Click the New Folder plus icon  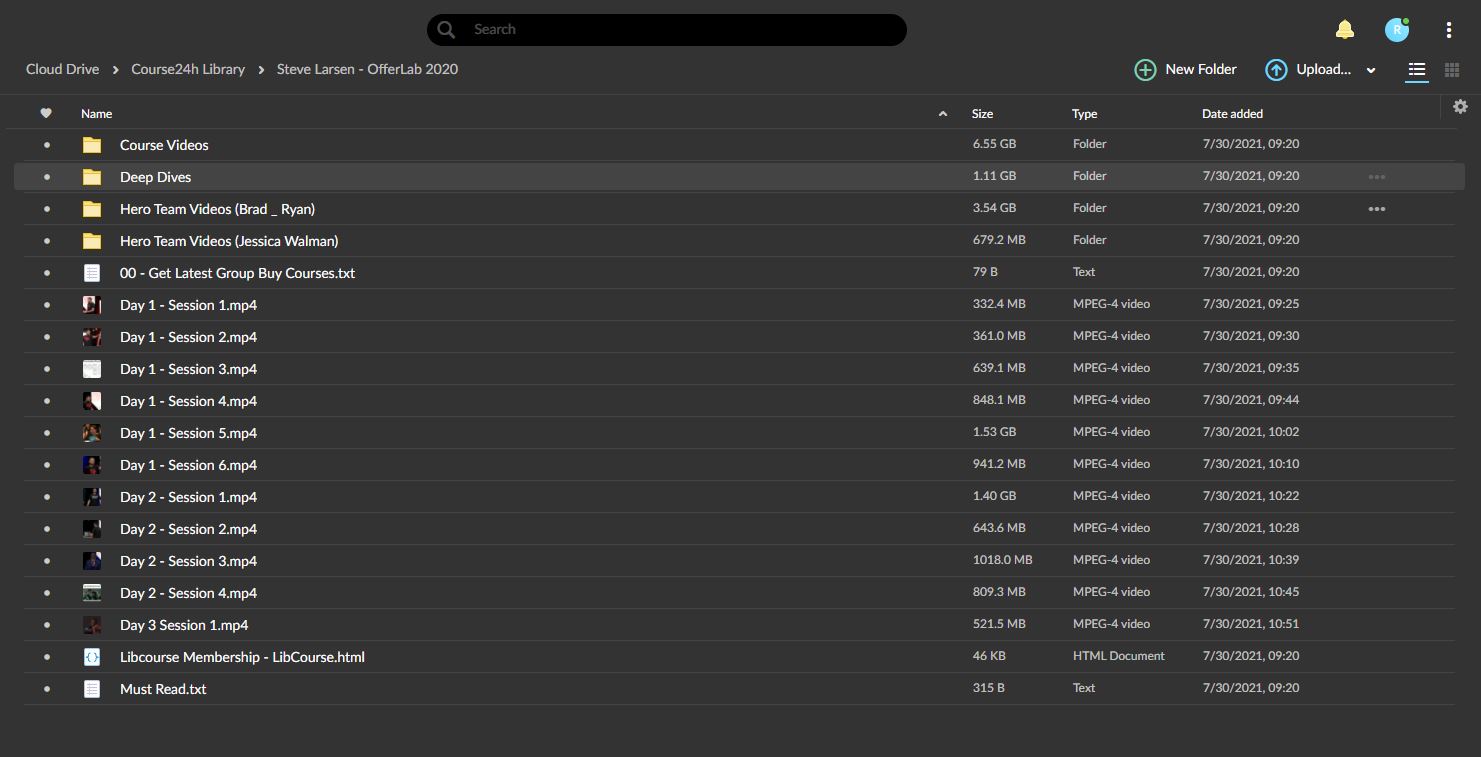point(1144,69)
